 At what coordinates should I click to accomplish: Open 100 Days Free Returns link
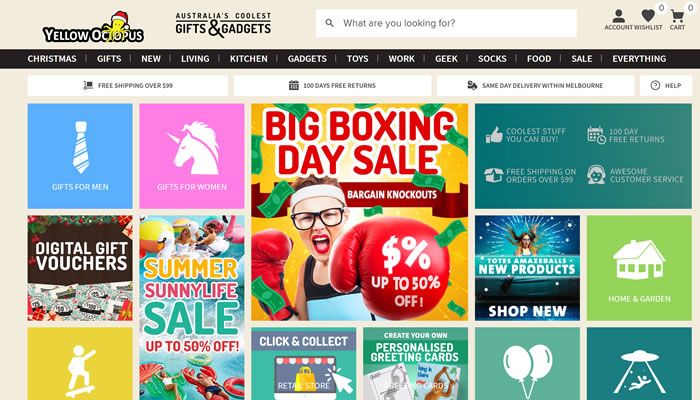333,85
